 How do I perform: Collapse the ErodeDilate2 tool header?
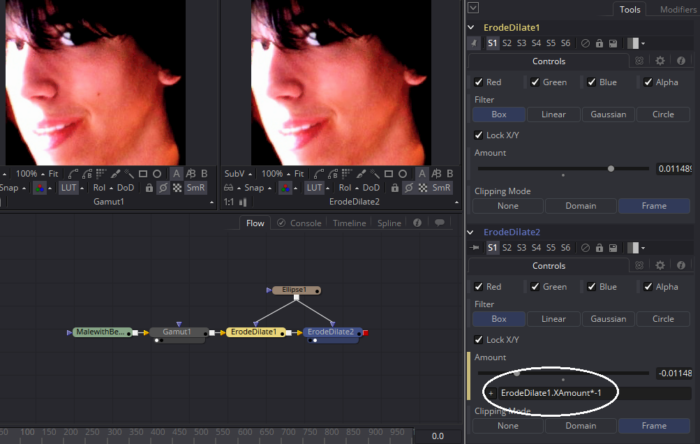point(471,232)
